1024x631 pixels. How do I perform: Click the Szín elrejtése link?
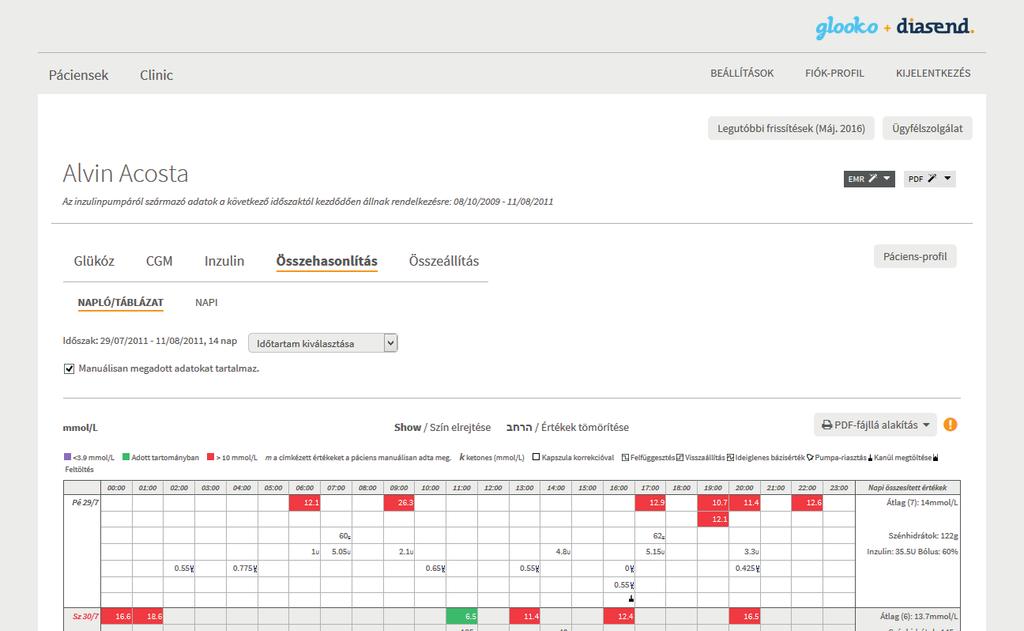tap(460, 427)
